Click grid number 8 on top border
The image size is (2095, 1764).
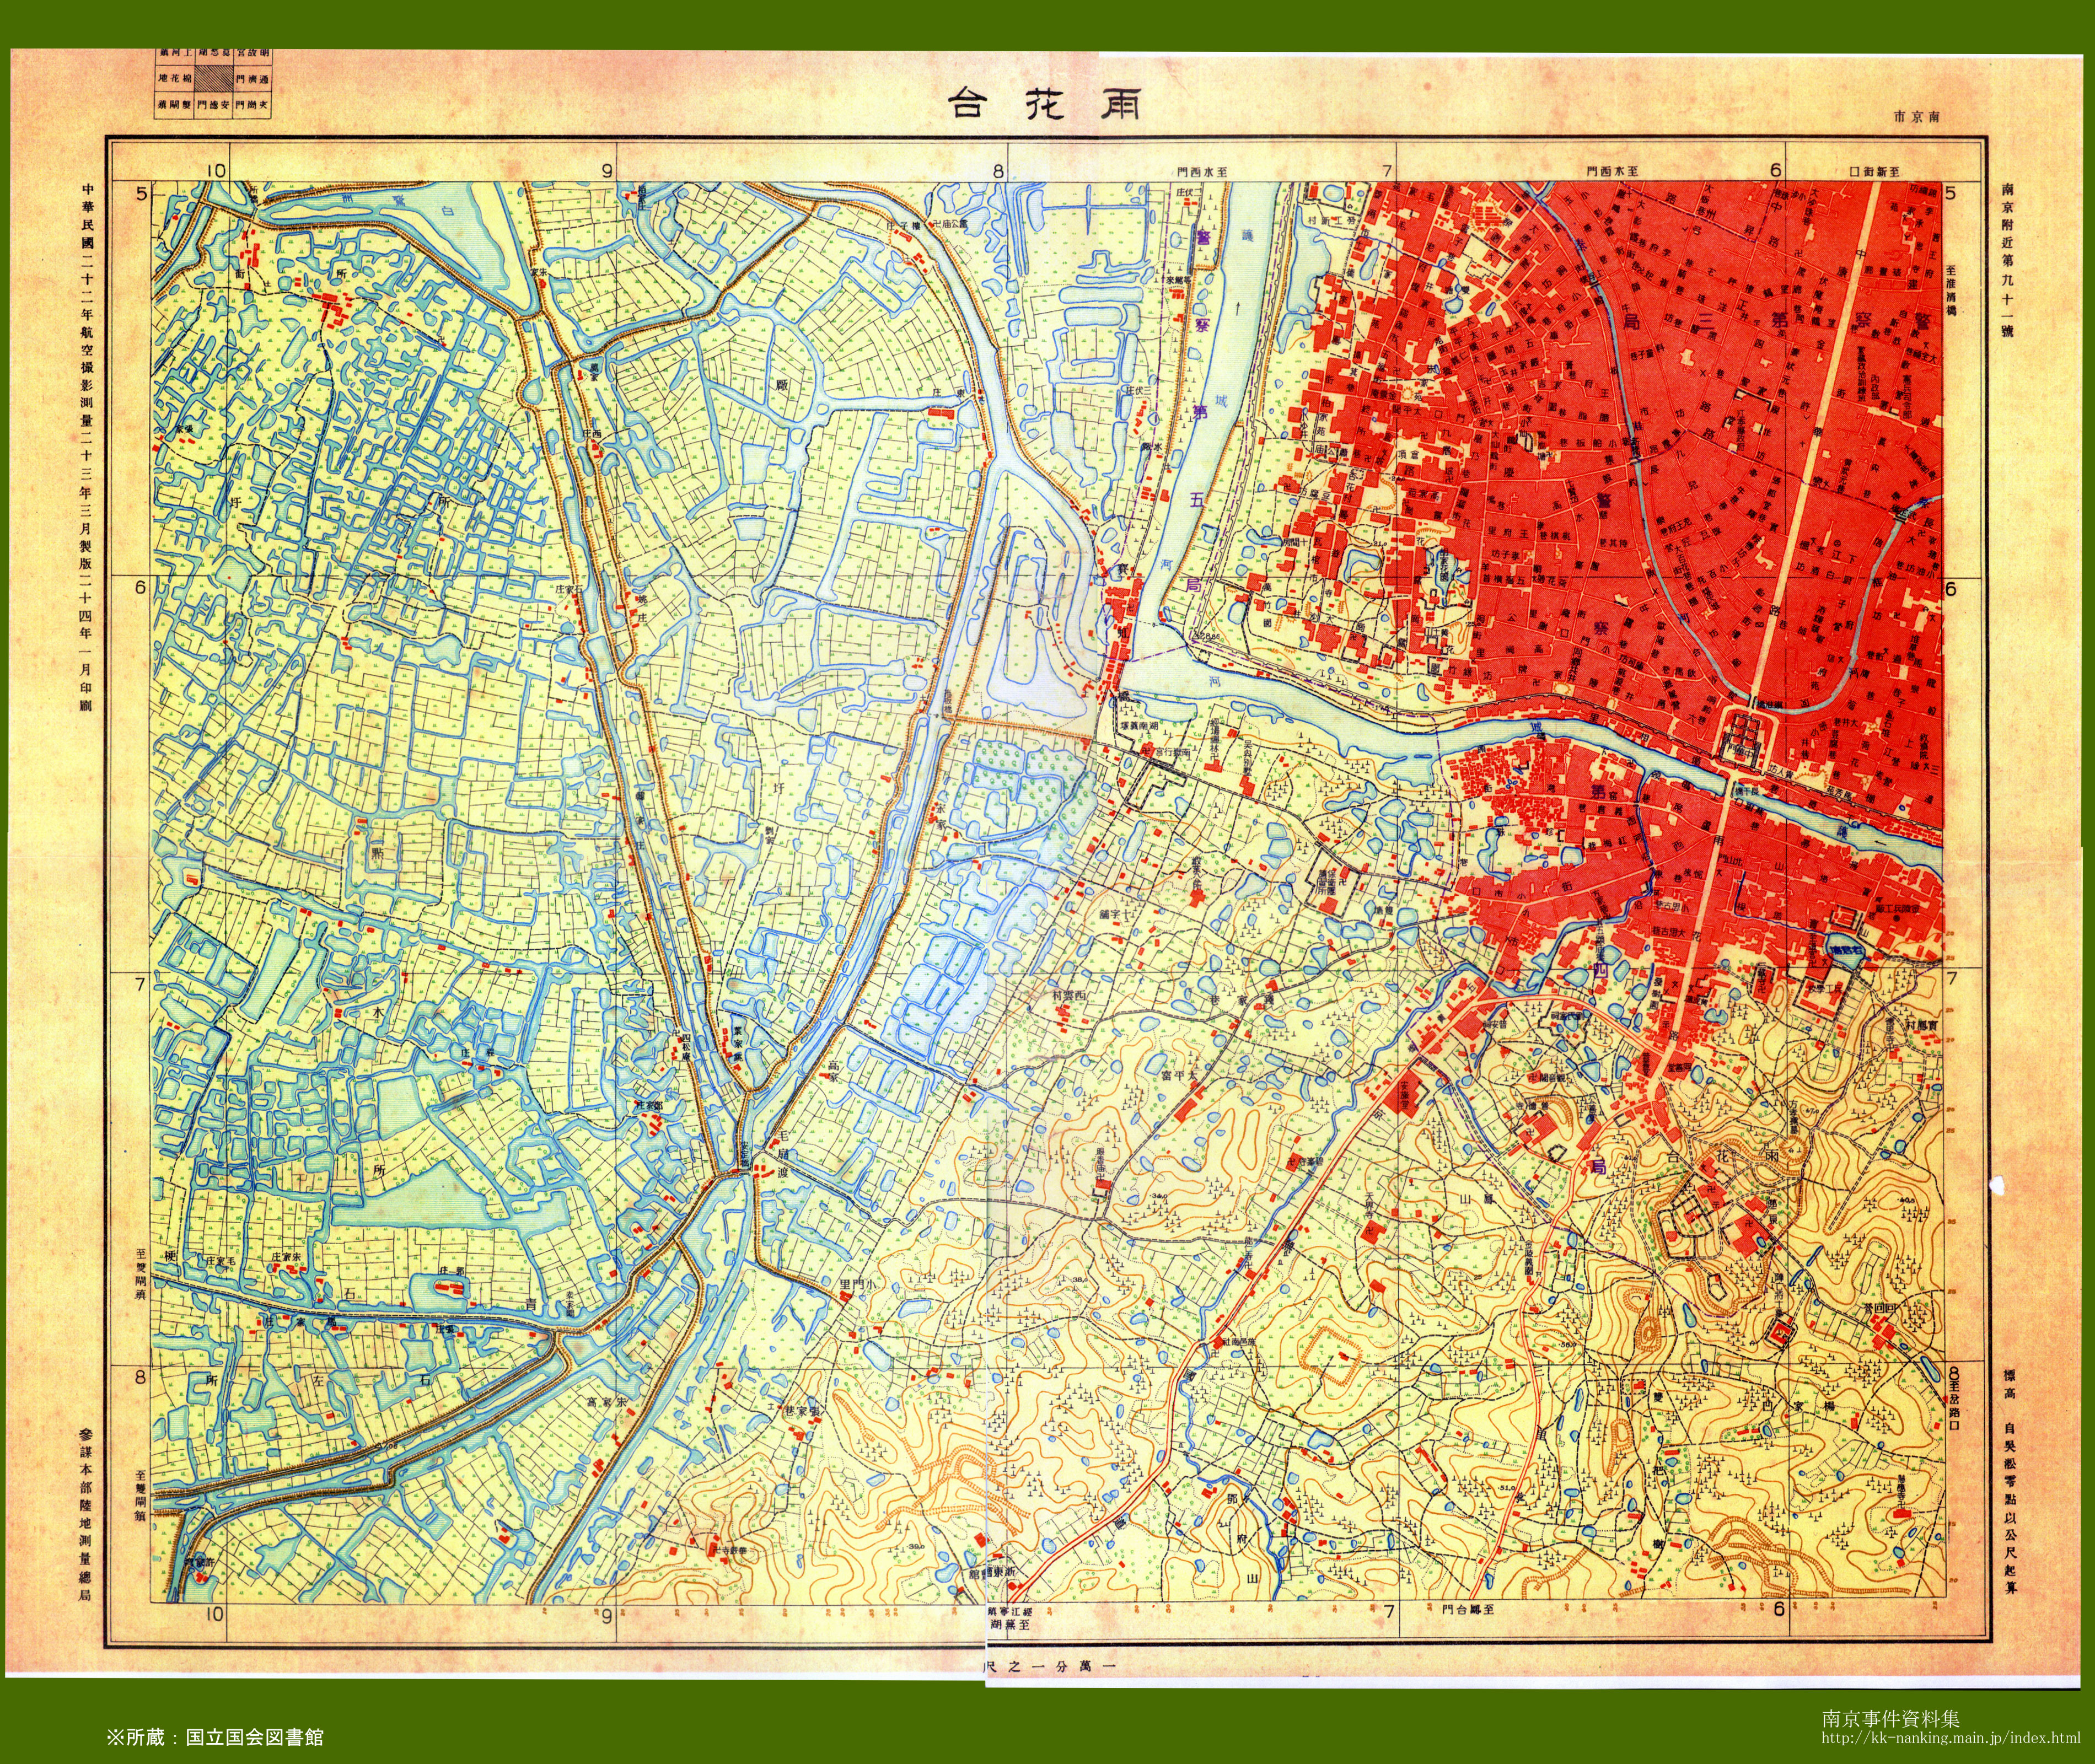click(997, 171)
